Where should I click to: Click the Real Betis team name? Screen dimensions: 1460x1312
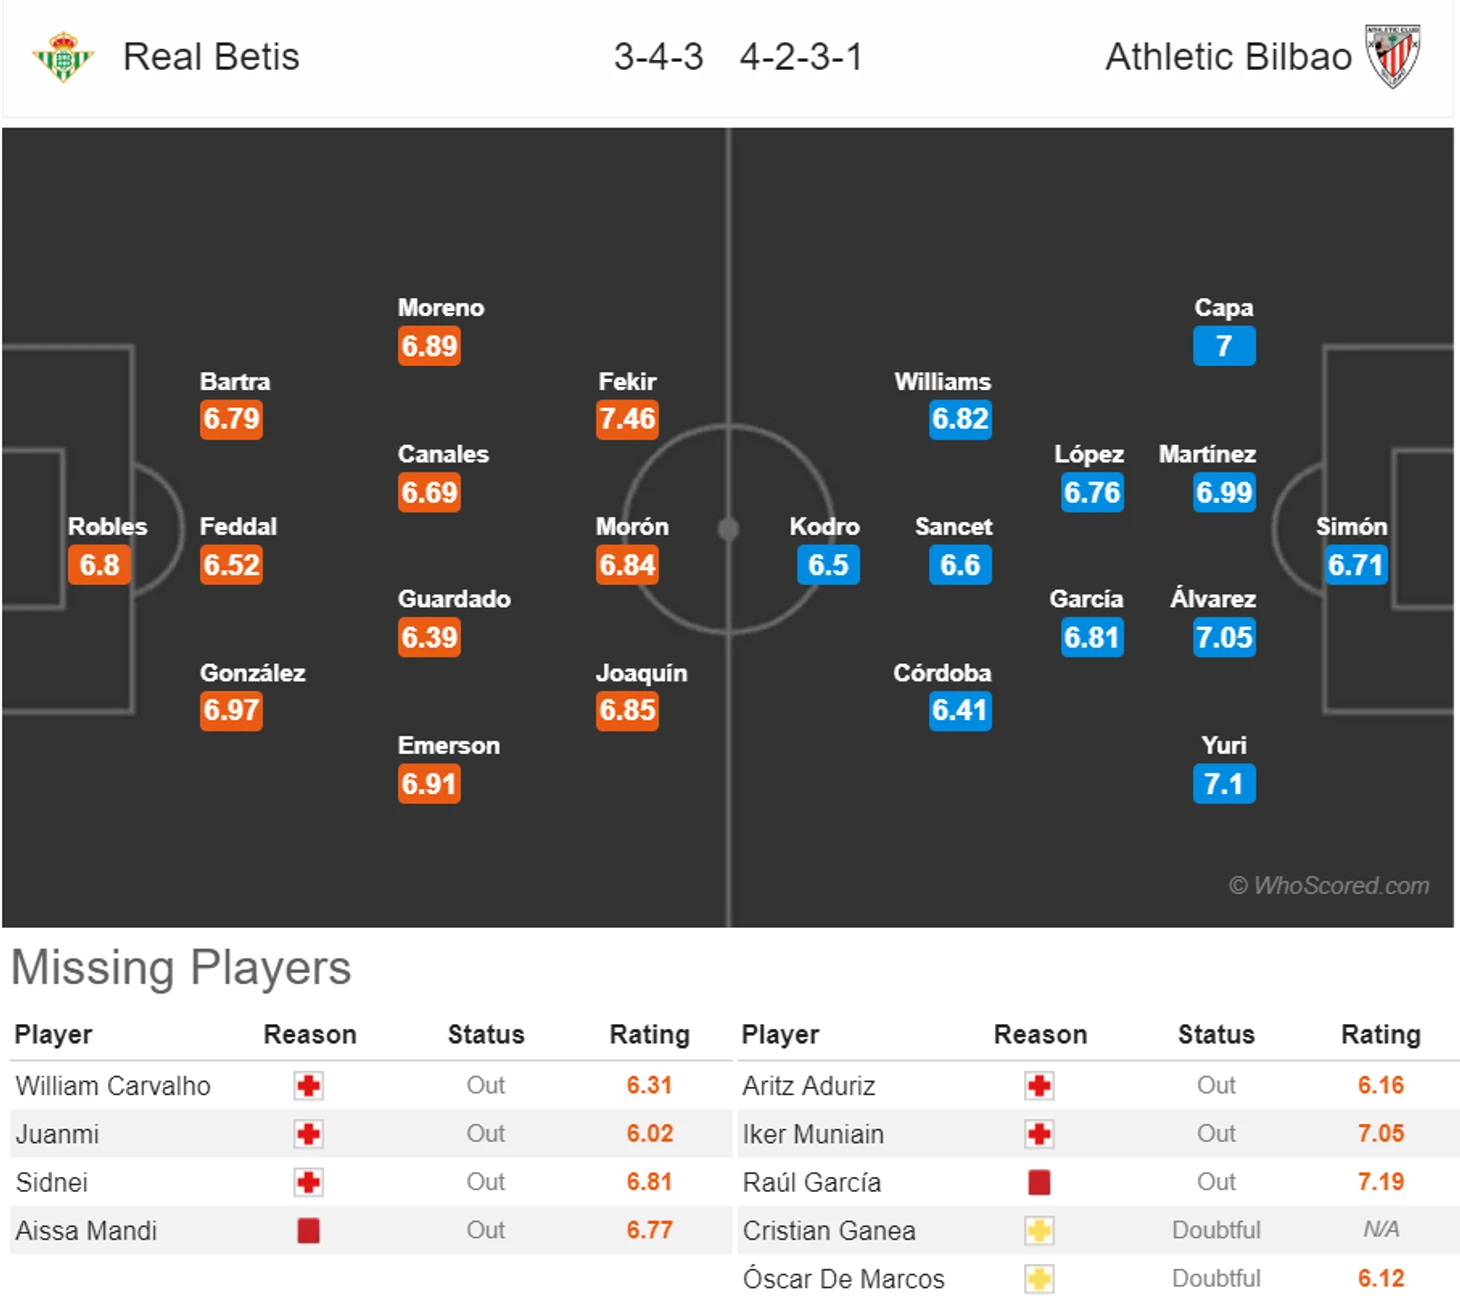(x=211, y=57)
